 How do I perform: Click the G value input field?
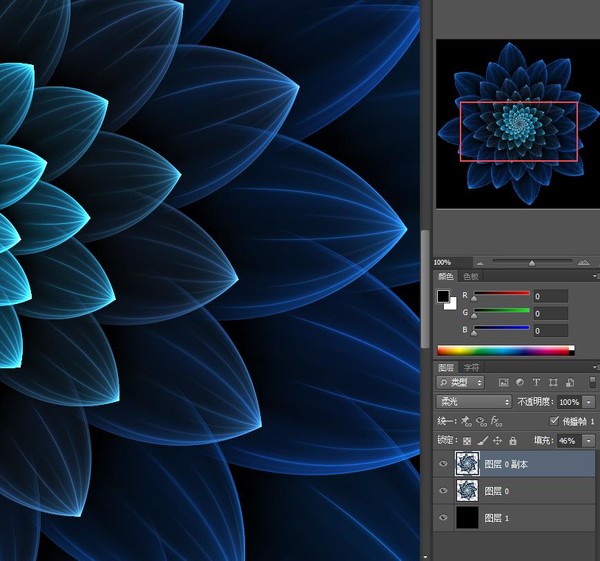click(551, 313)
